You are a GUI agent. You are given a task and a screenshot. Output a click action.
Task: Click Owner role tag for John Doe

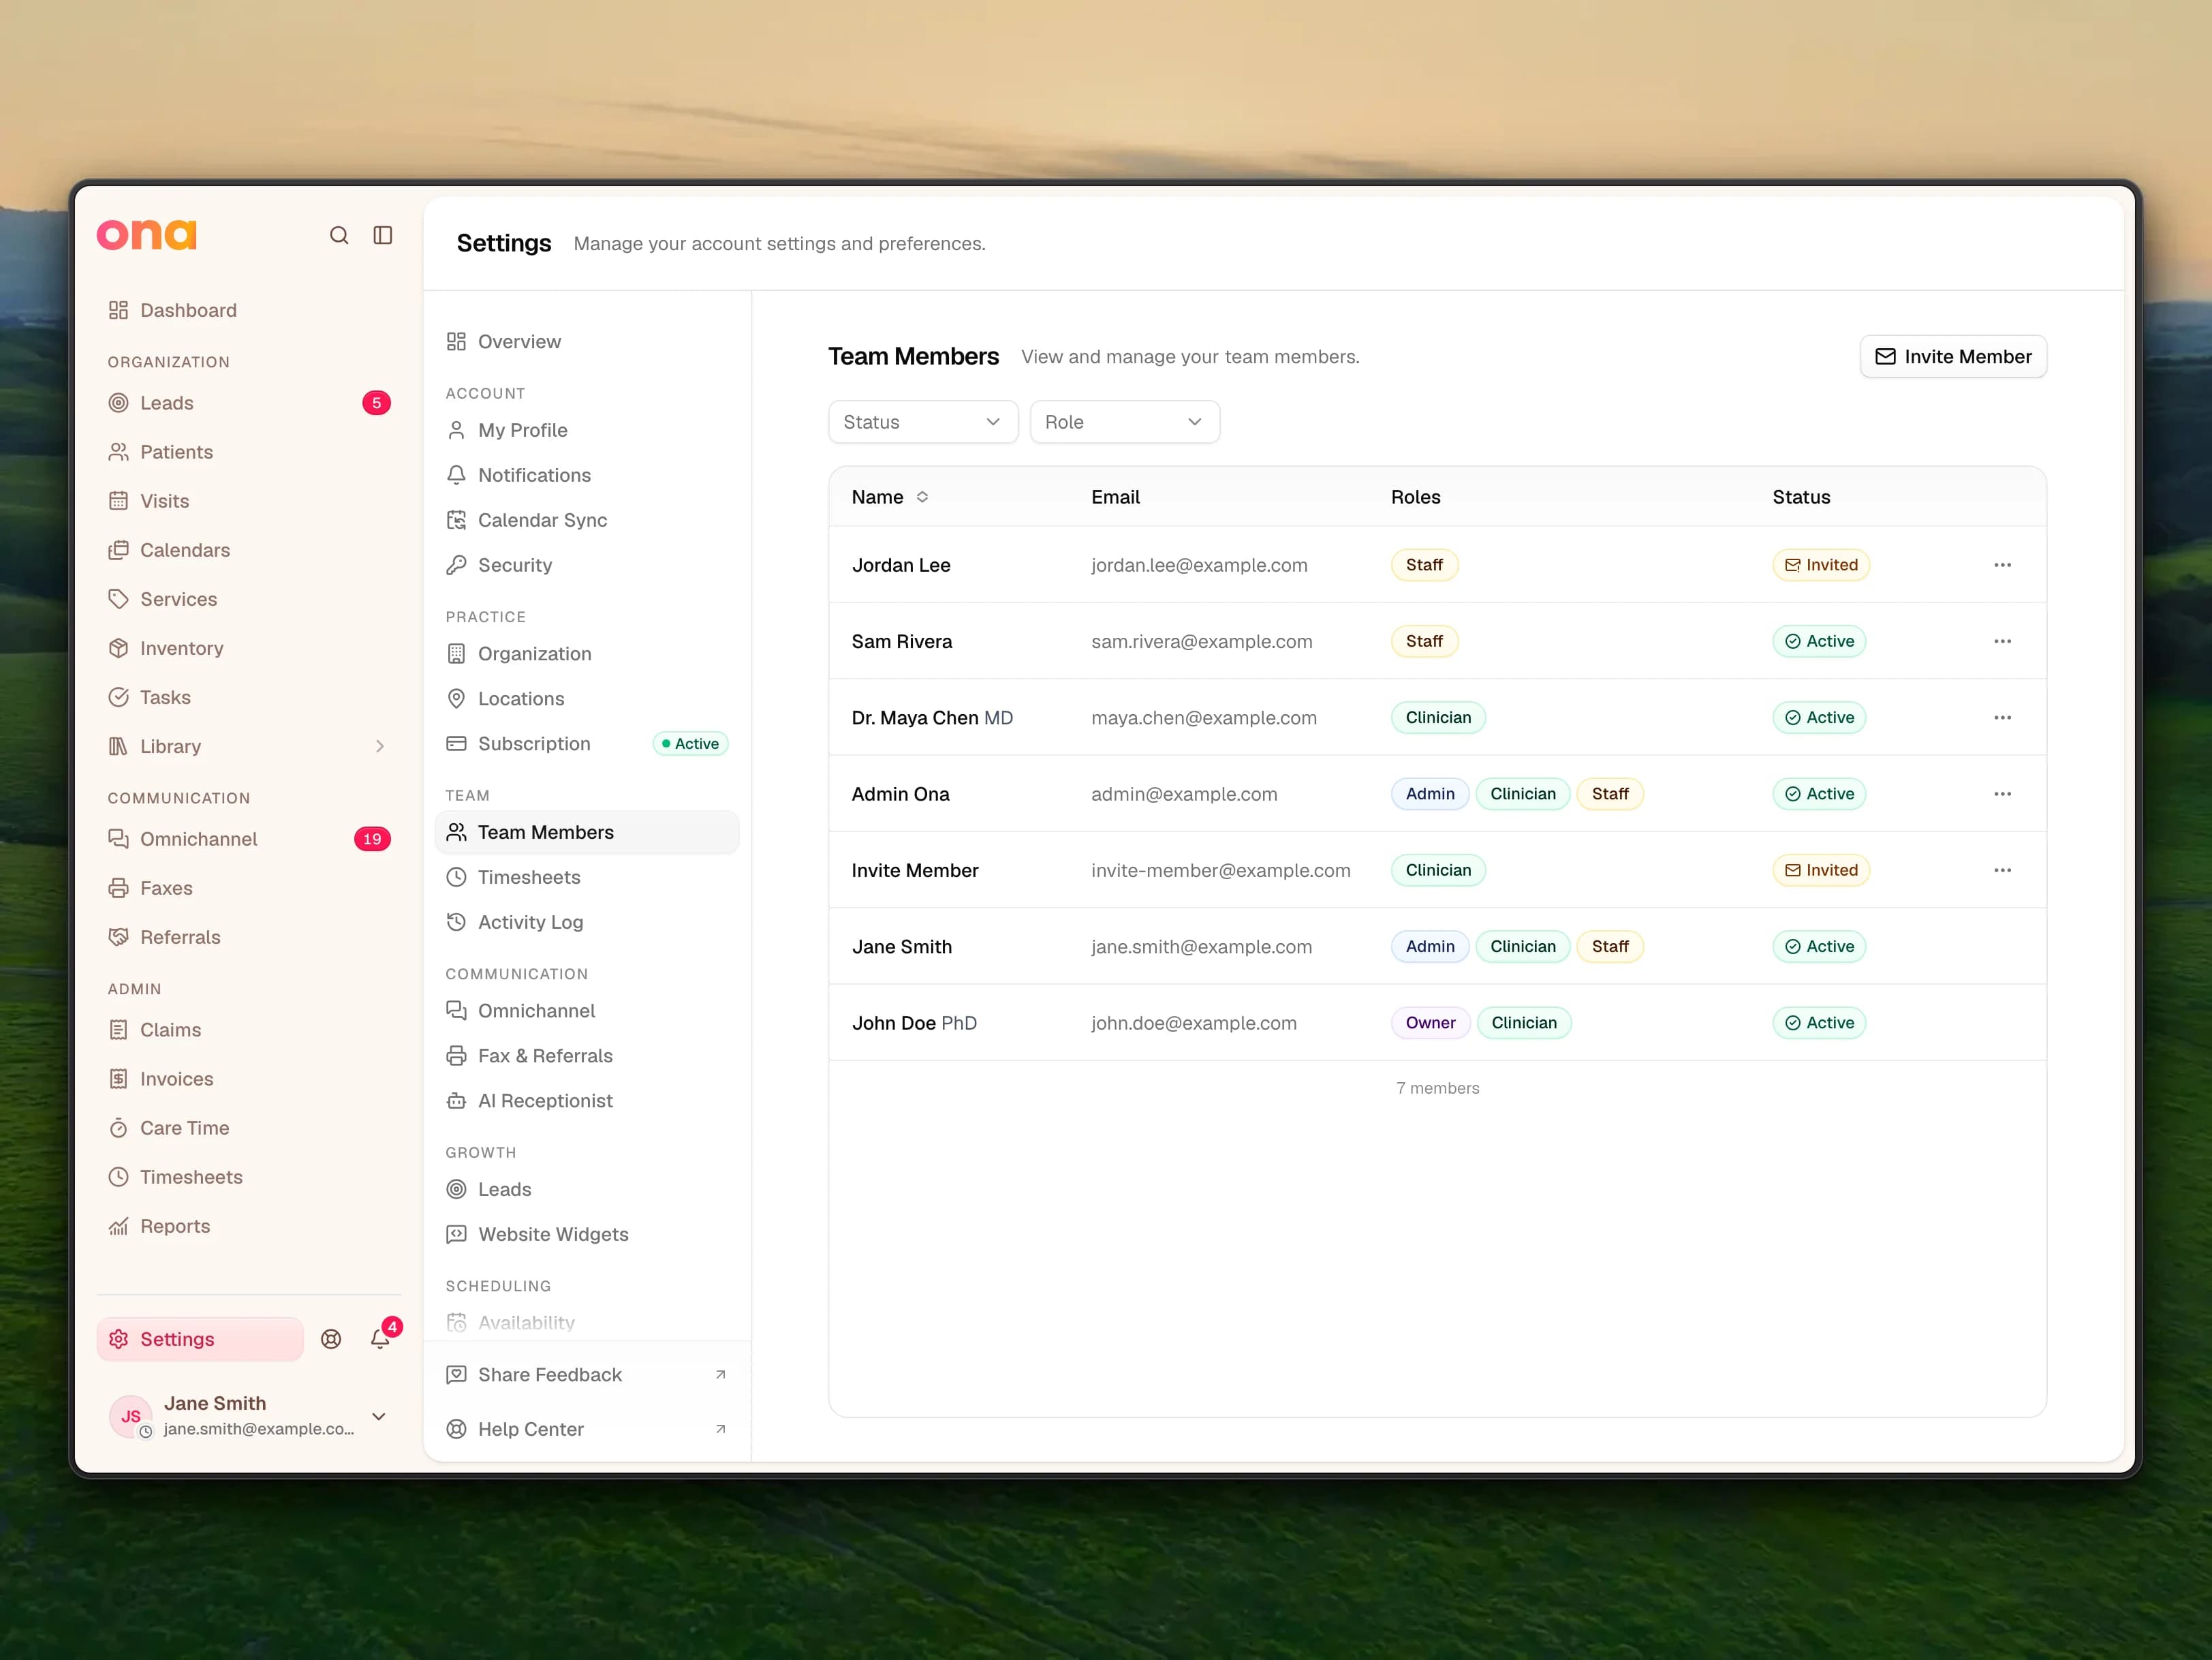pyautogui.click(x=1430, y=1023)
